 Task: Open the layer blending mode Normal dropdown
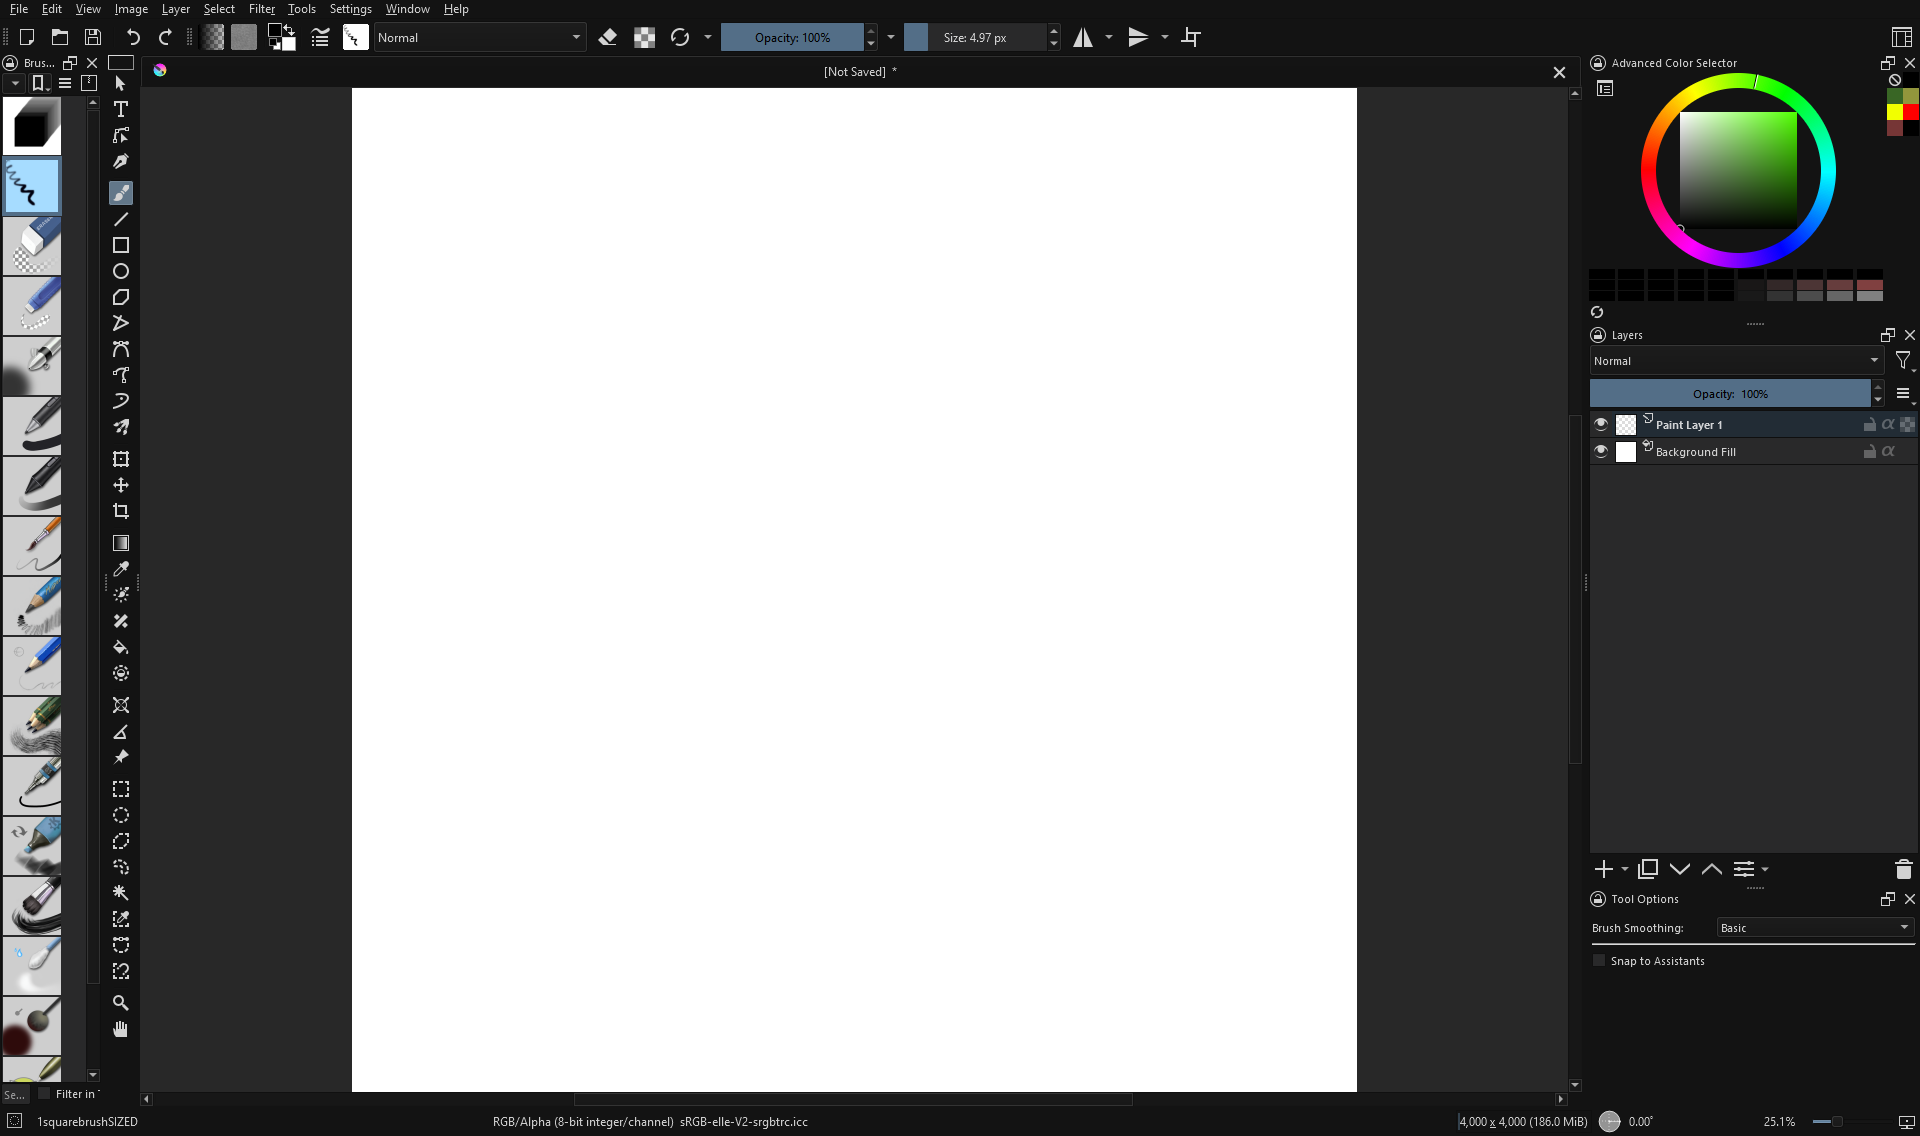tap(1736, 361)
